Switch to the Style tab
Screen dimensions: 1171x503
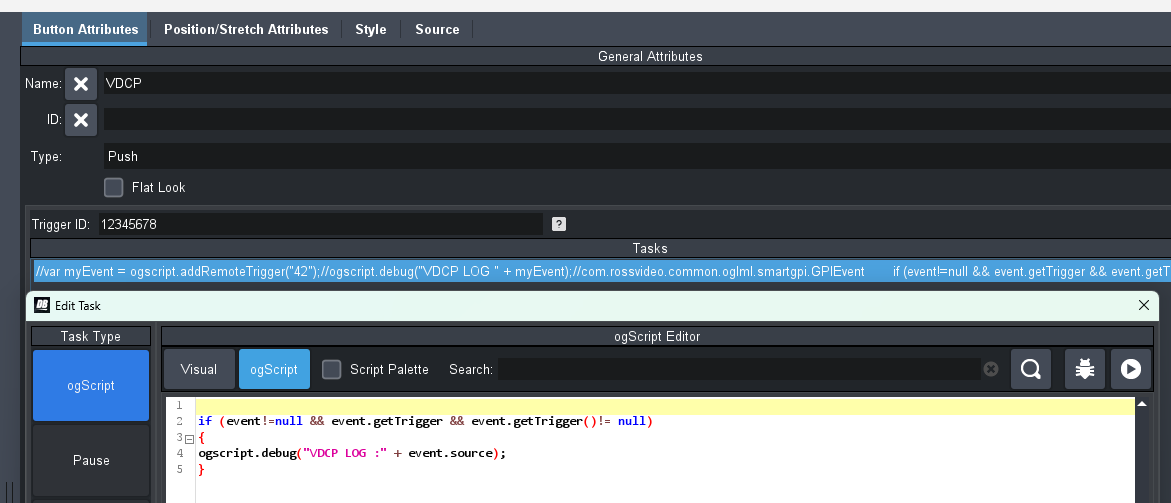point(370,29)
